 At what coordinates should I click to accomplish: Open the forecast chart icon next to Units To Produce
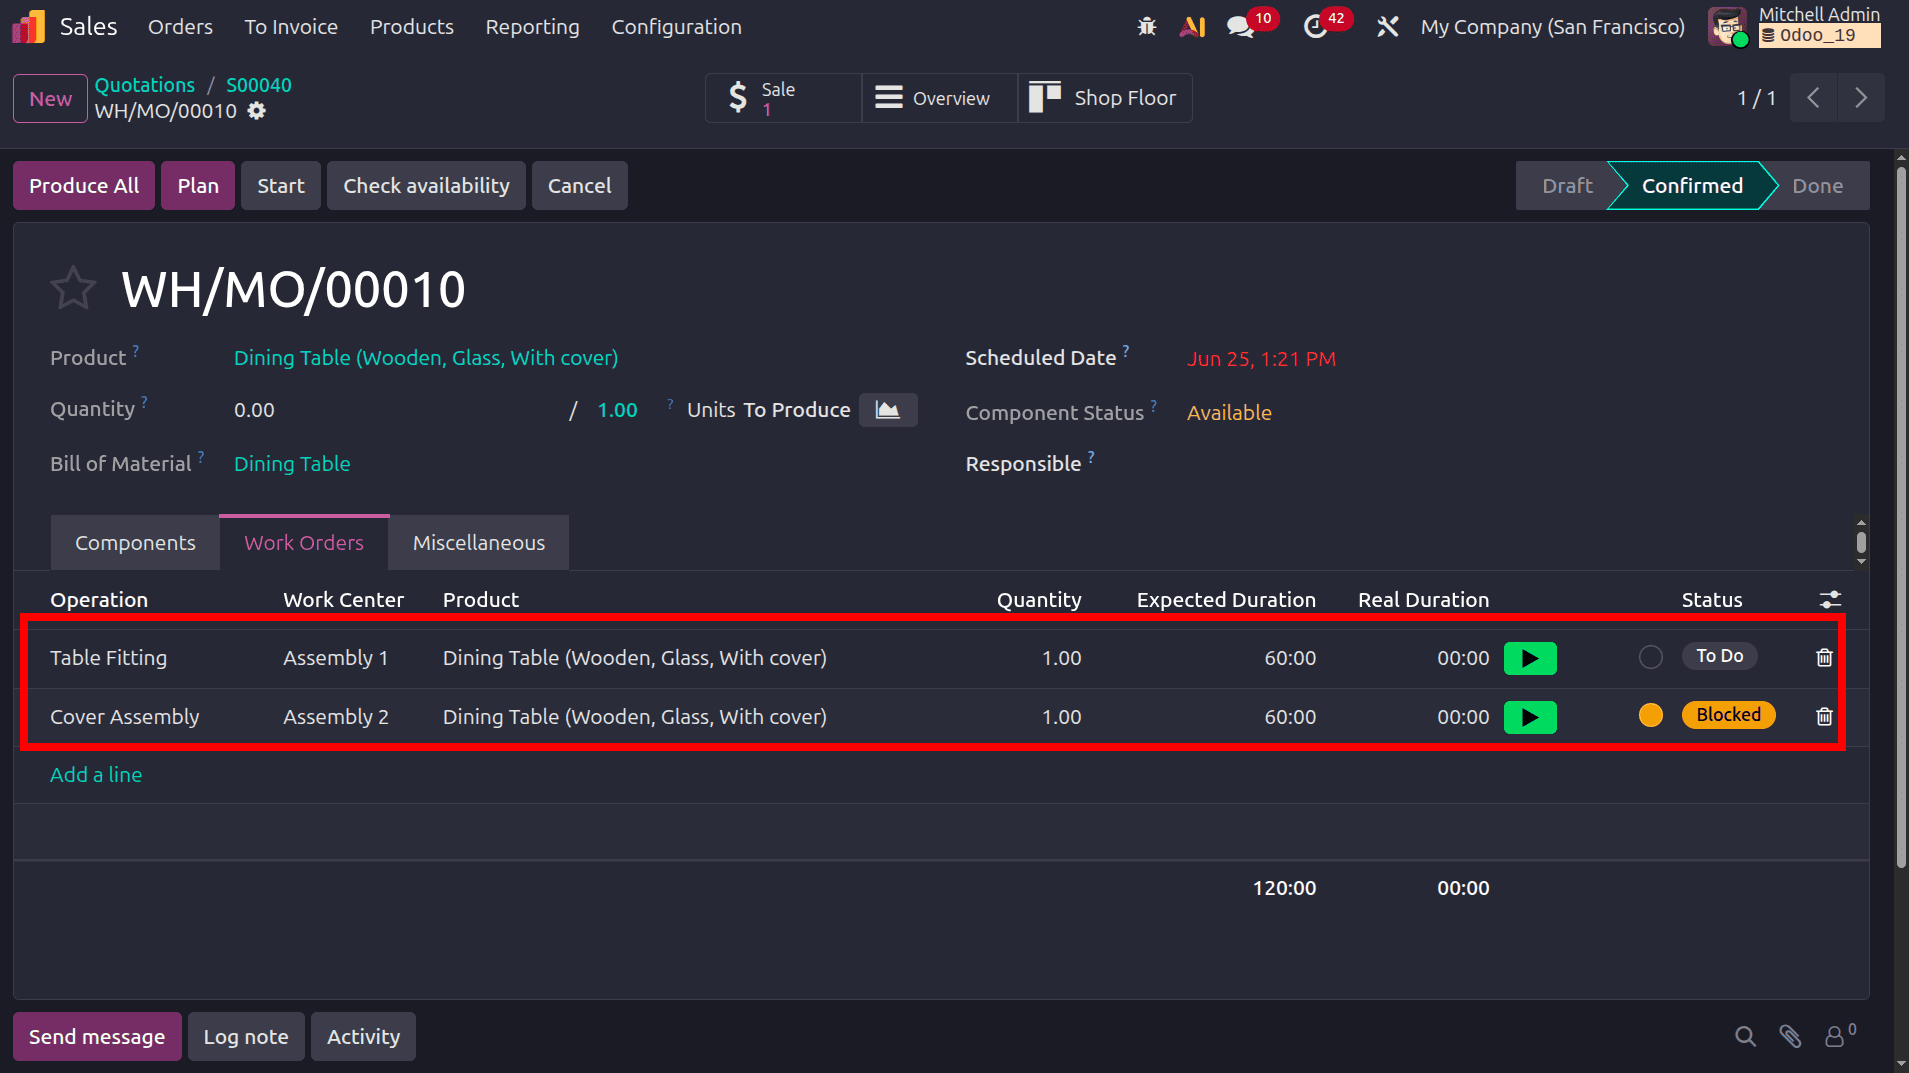coord(888,410)
